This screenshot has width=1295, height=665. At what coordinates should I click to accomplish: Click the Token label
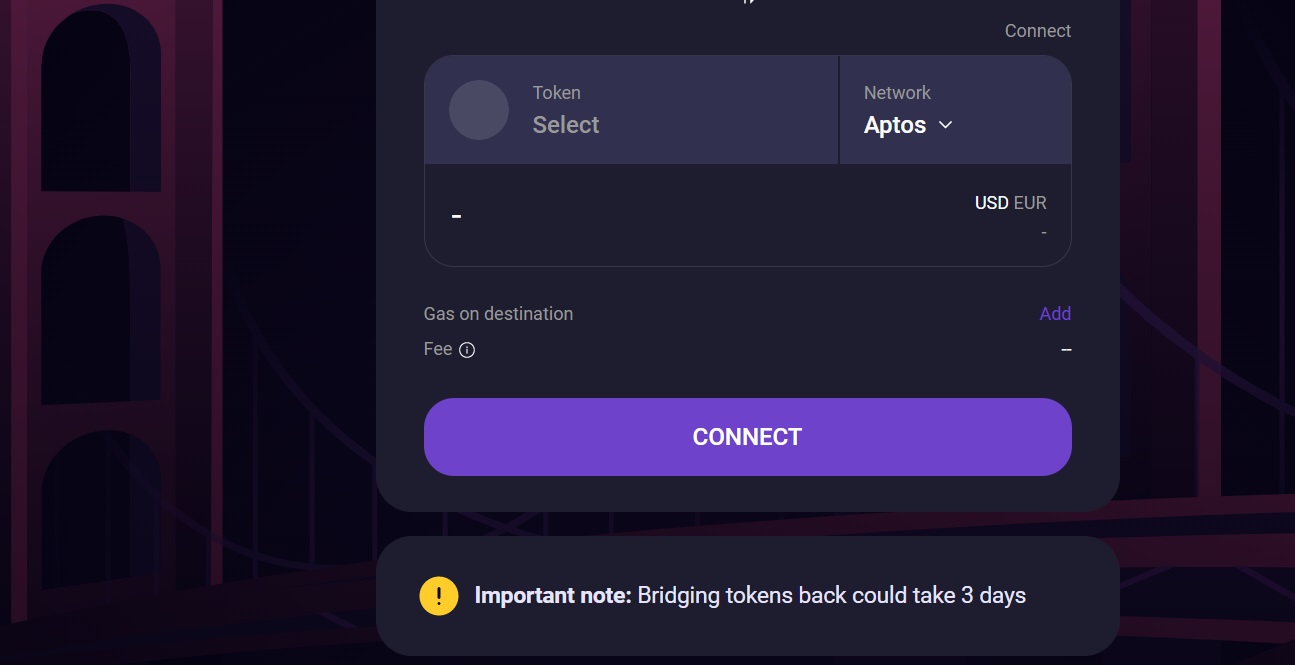click(x=556, y=93)
